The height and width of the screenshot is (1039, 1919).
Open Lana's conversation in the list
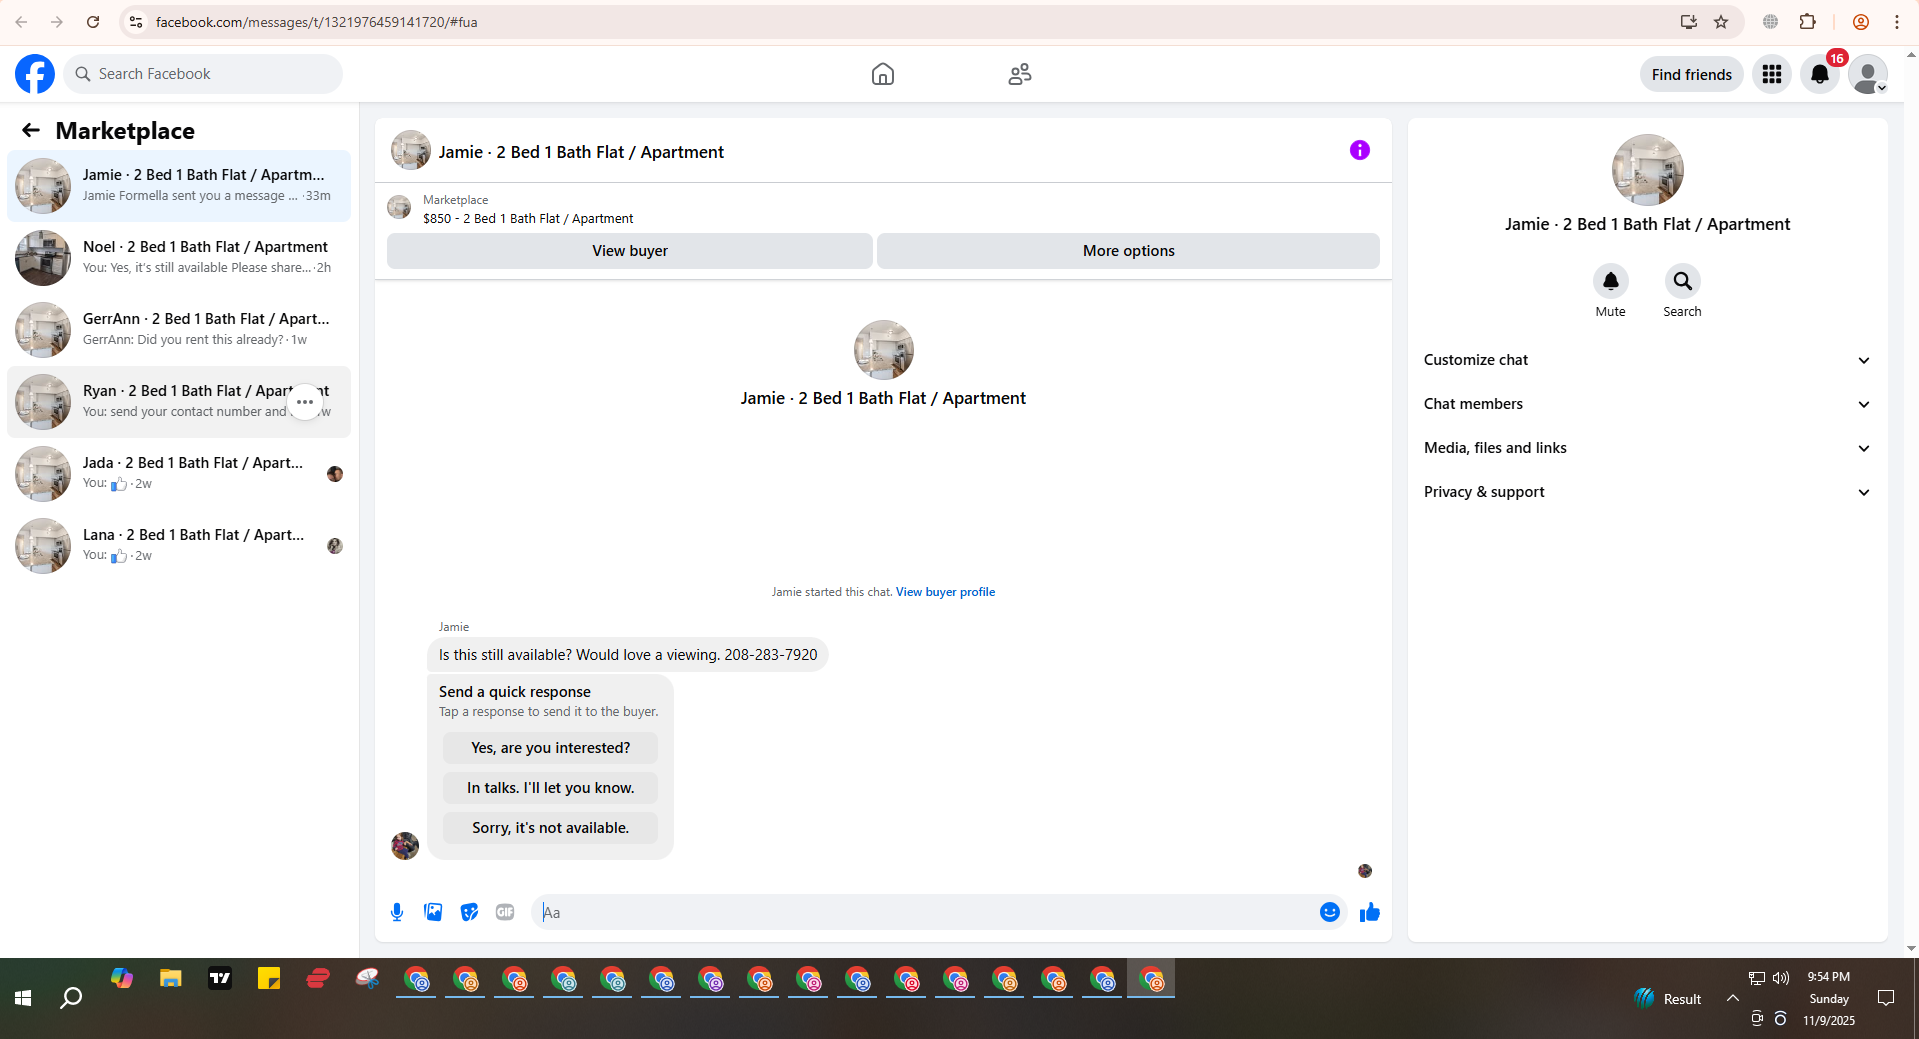(x=179, y=546)
